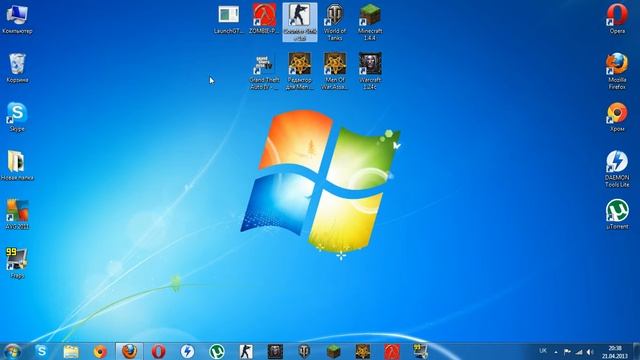Select the Fraps desktop shortcut
The width and height of the screenshot is (640, 360).
17,264
